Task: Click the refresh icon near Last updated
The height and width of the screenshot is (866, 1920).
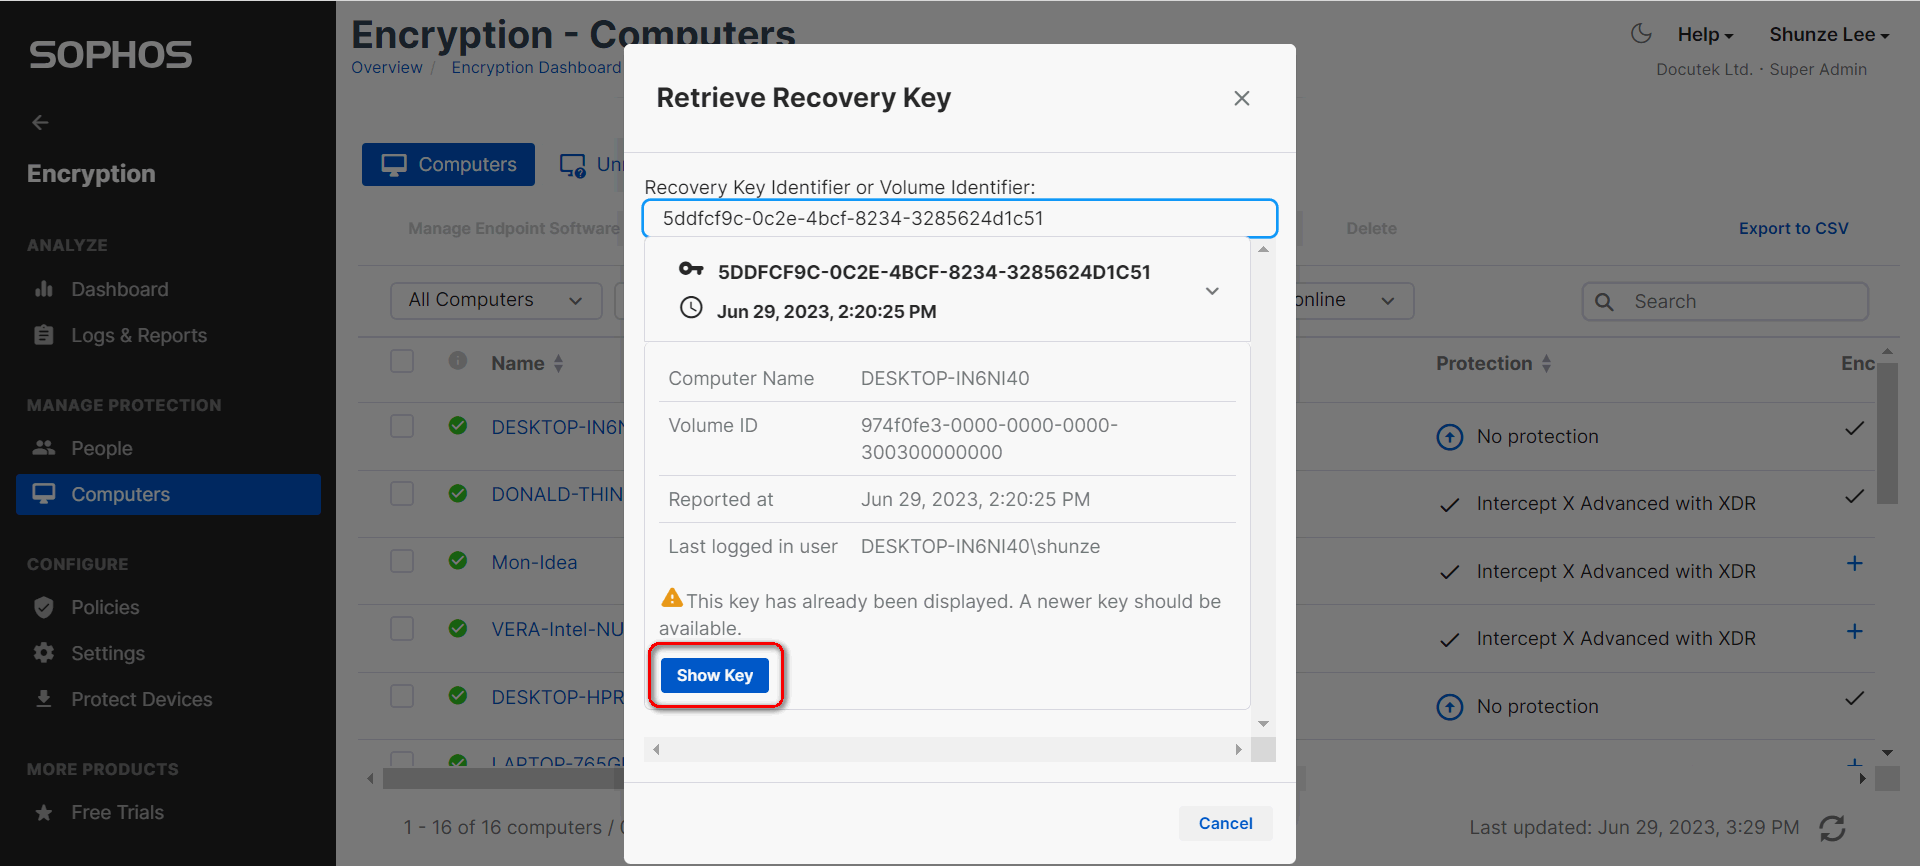Action: (x=1832, y=828)
